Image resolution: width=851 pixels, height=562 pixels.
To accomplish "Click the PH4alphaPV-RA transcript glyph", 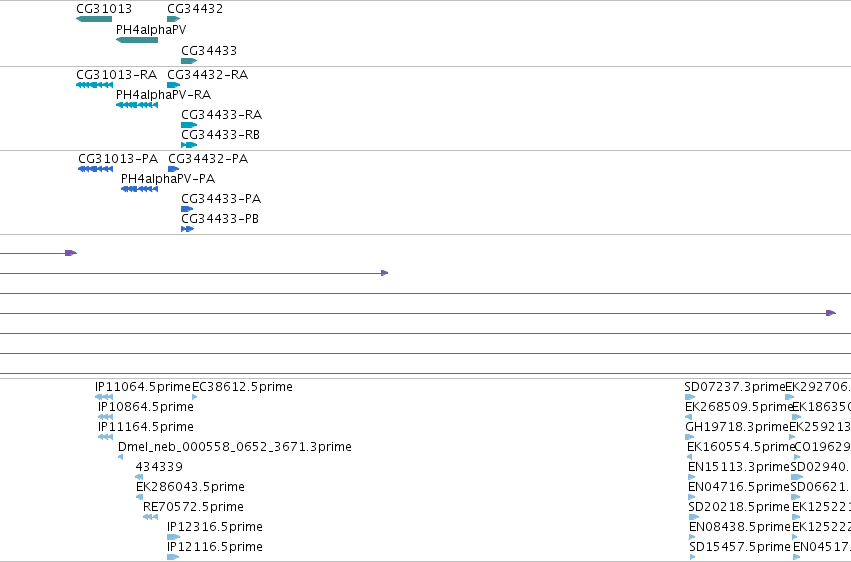I will (137, 105).
